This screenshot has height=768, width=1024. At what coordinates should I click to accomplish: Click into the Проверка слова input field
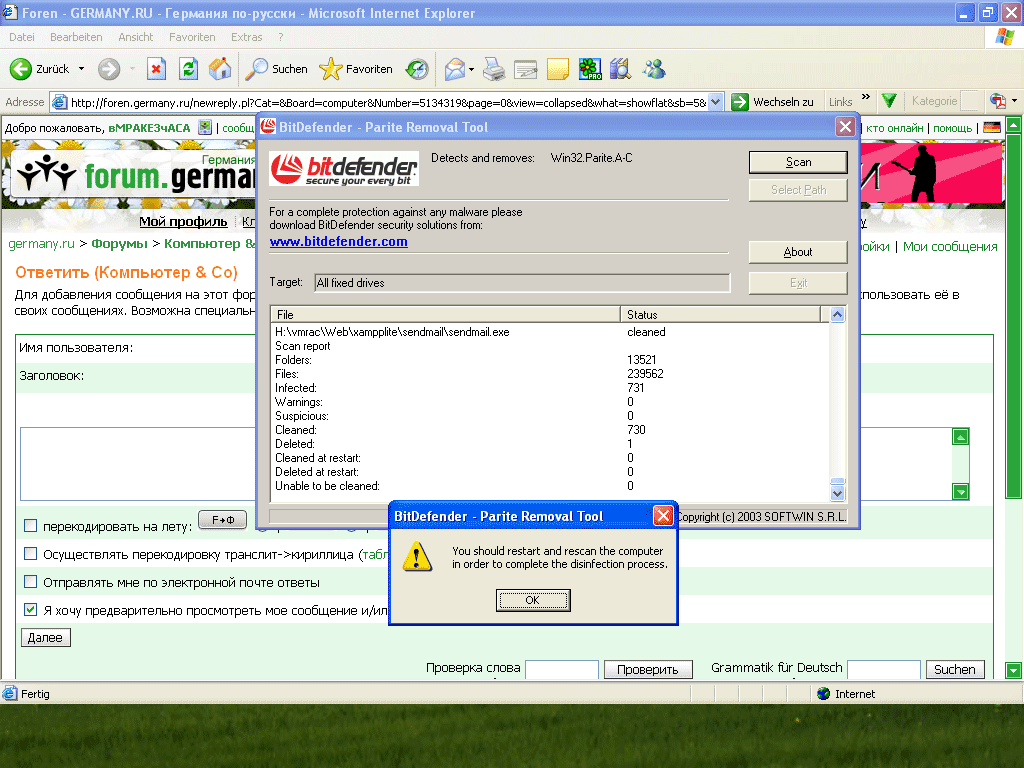(562, 669)
